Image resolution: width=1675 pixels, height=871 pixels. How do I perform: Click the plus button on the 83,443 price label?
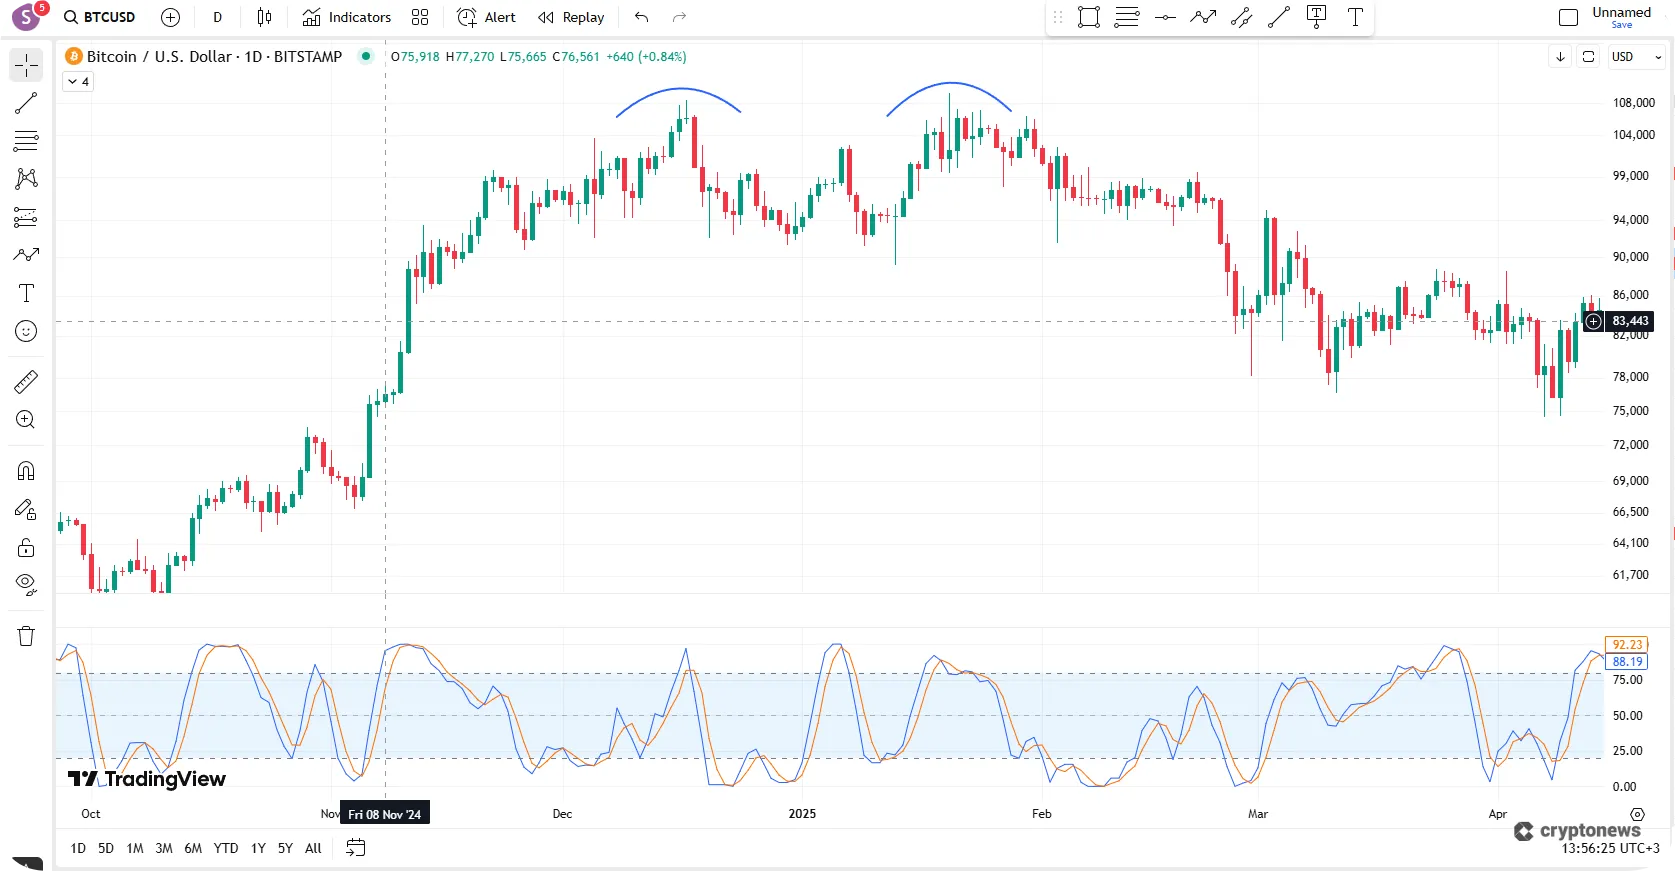[x=1593, y=321]
